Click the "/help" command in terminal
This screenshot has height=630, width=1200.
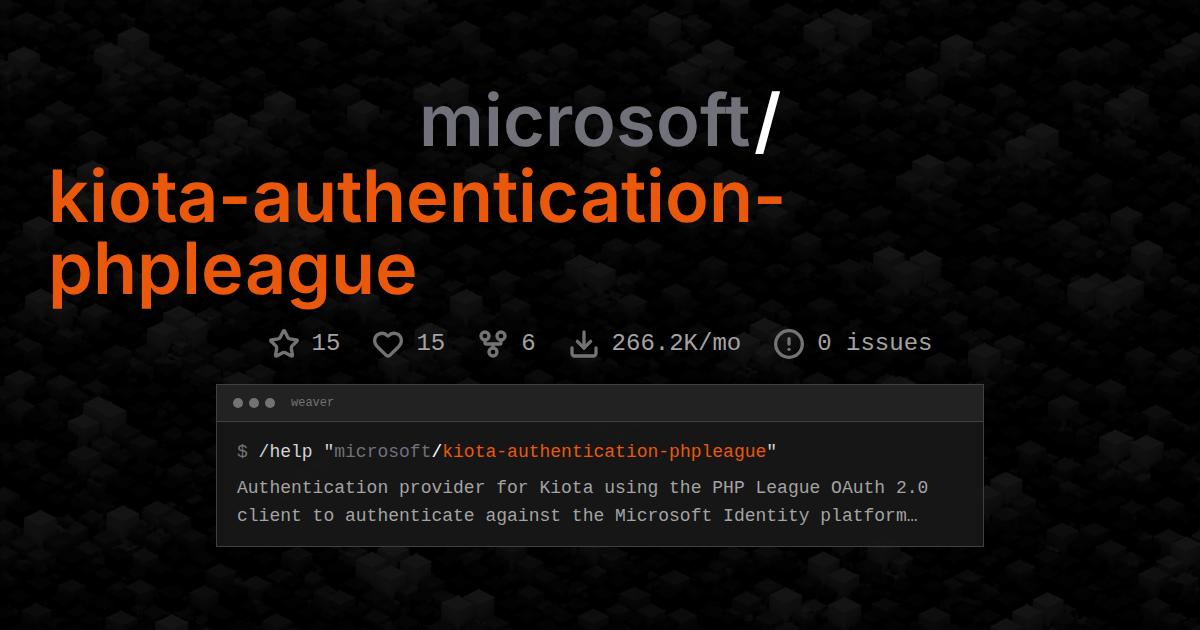(x=286, y=452)
